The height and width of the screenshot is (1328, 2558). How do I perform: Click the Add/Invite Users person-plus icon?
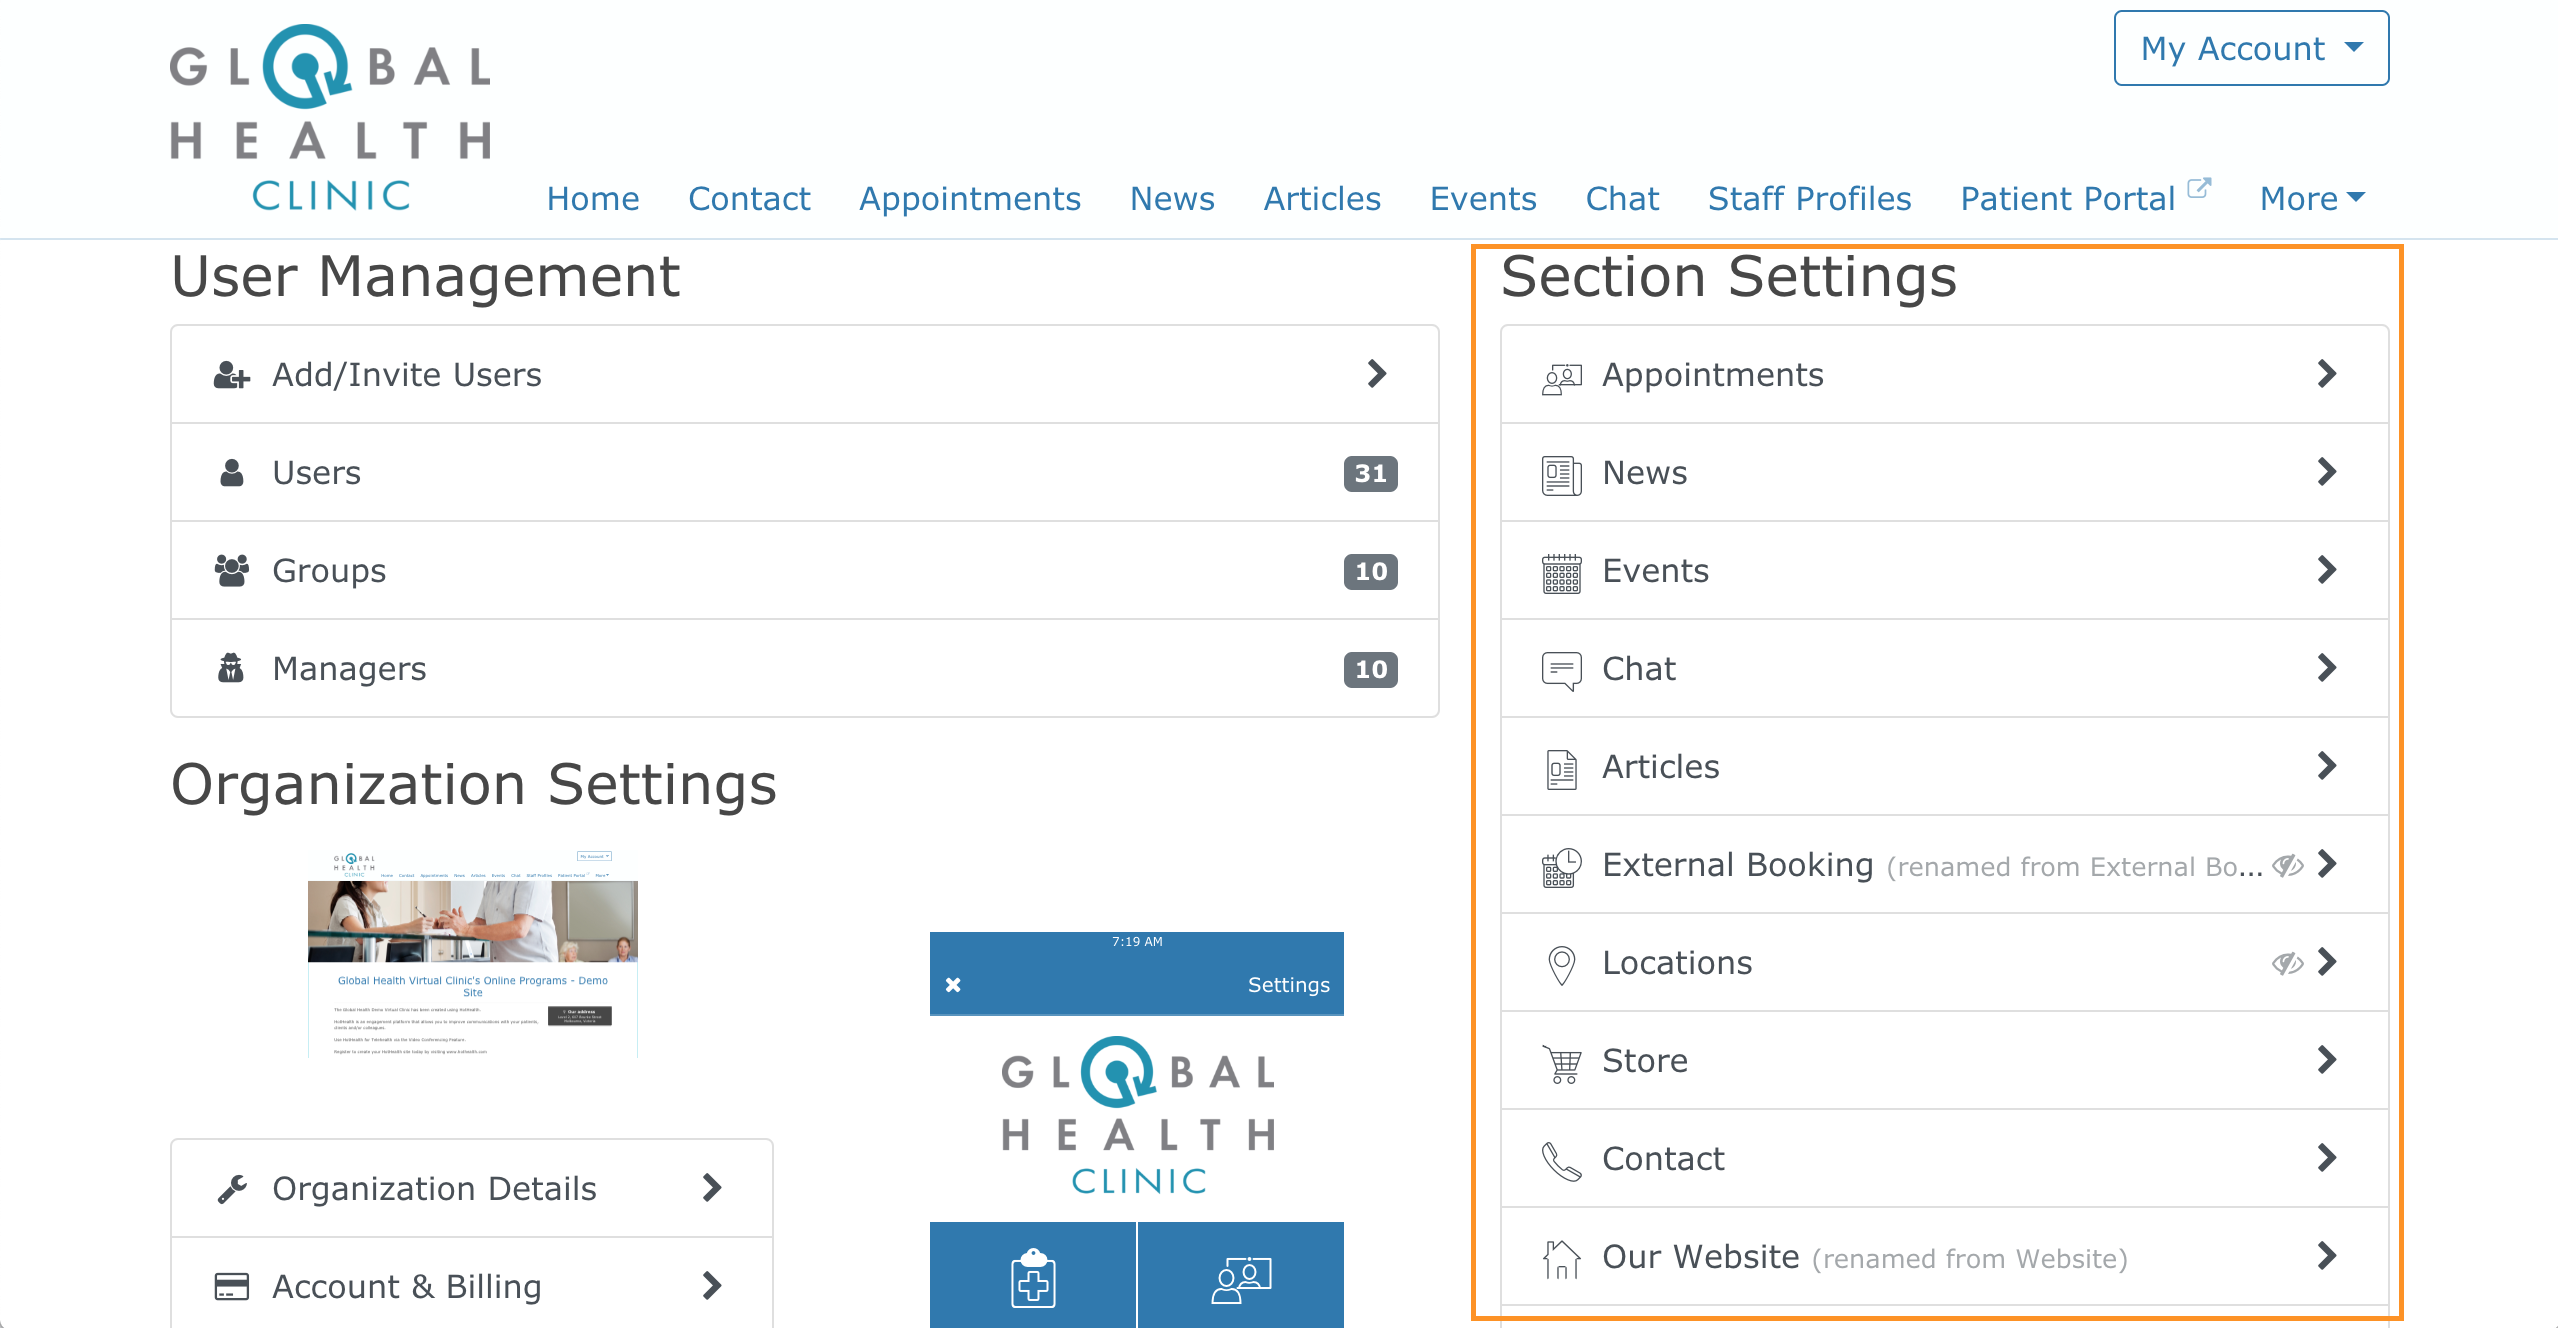pyautogui.click(x=231, y=375)
